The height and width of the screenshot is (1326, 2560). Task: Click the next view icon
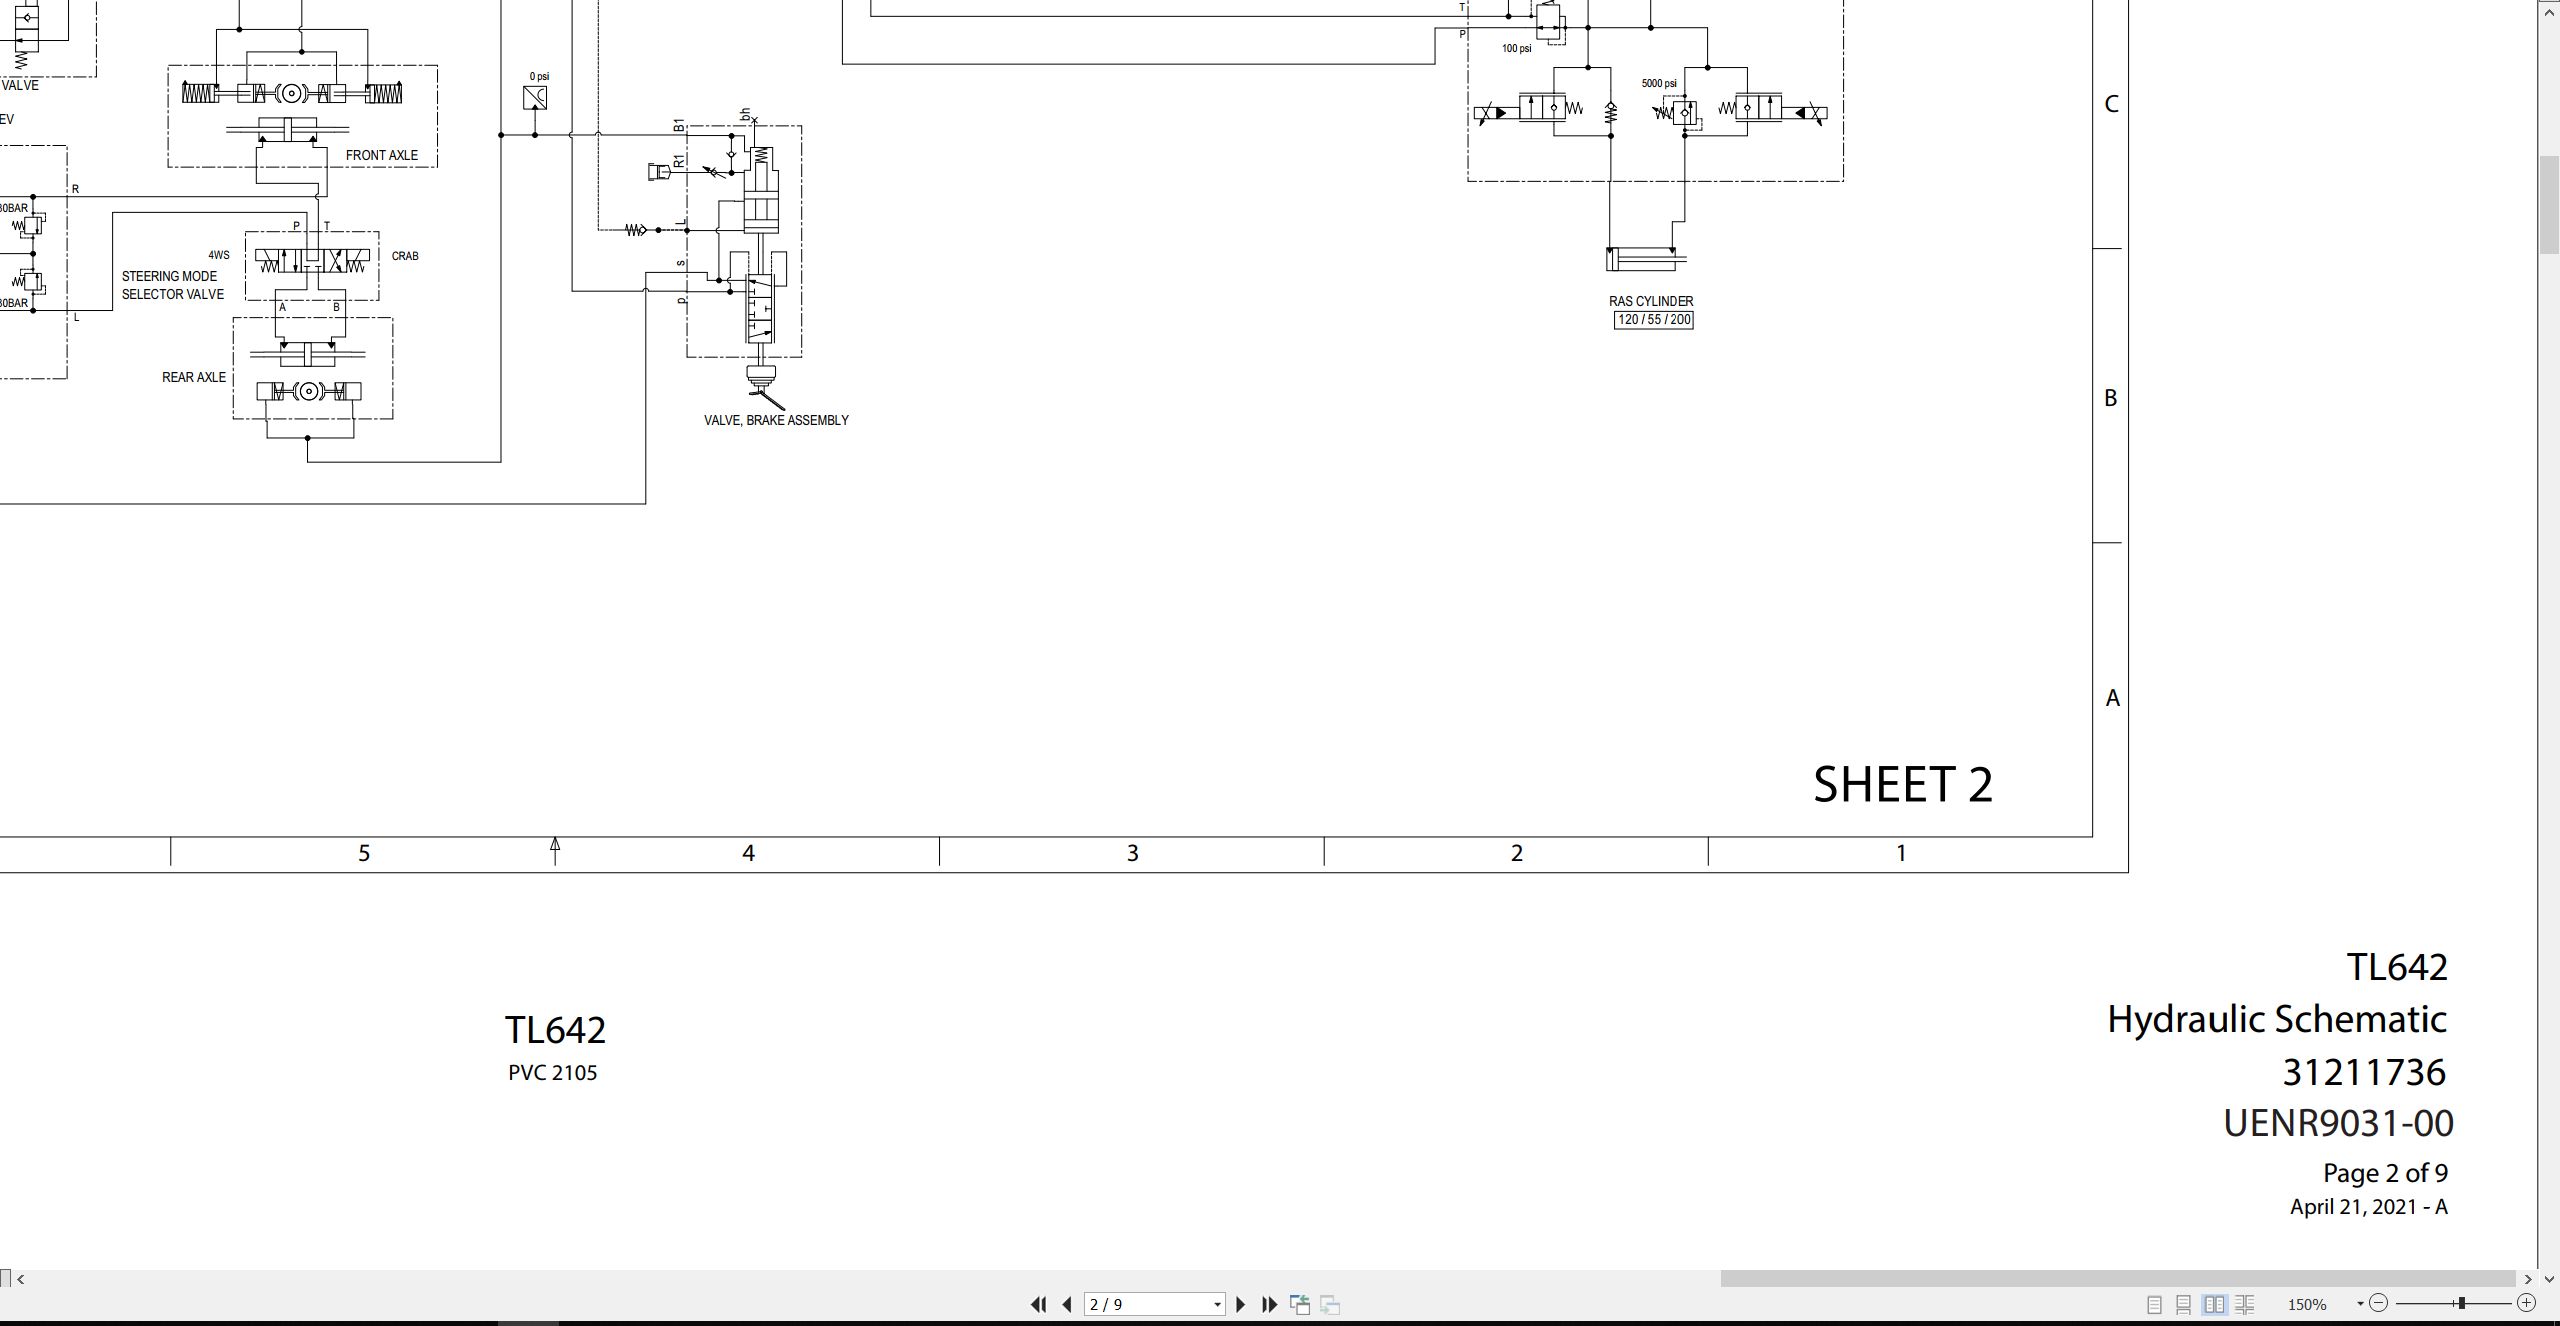pos(1330,1304)
